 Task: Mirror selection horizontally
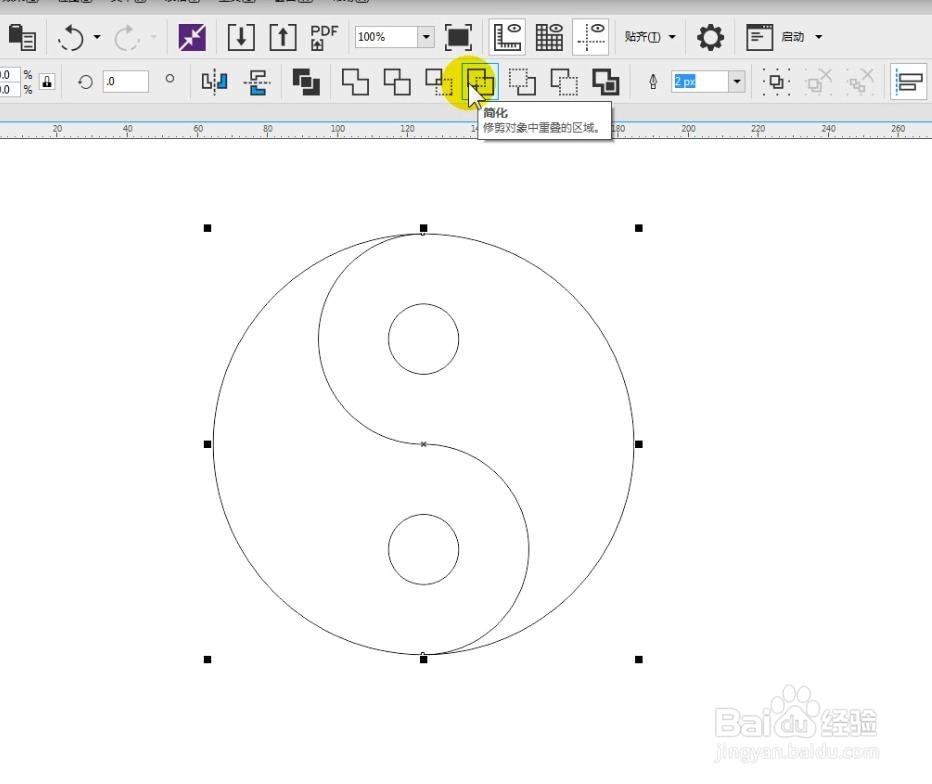coord(215,81)
